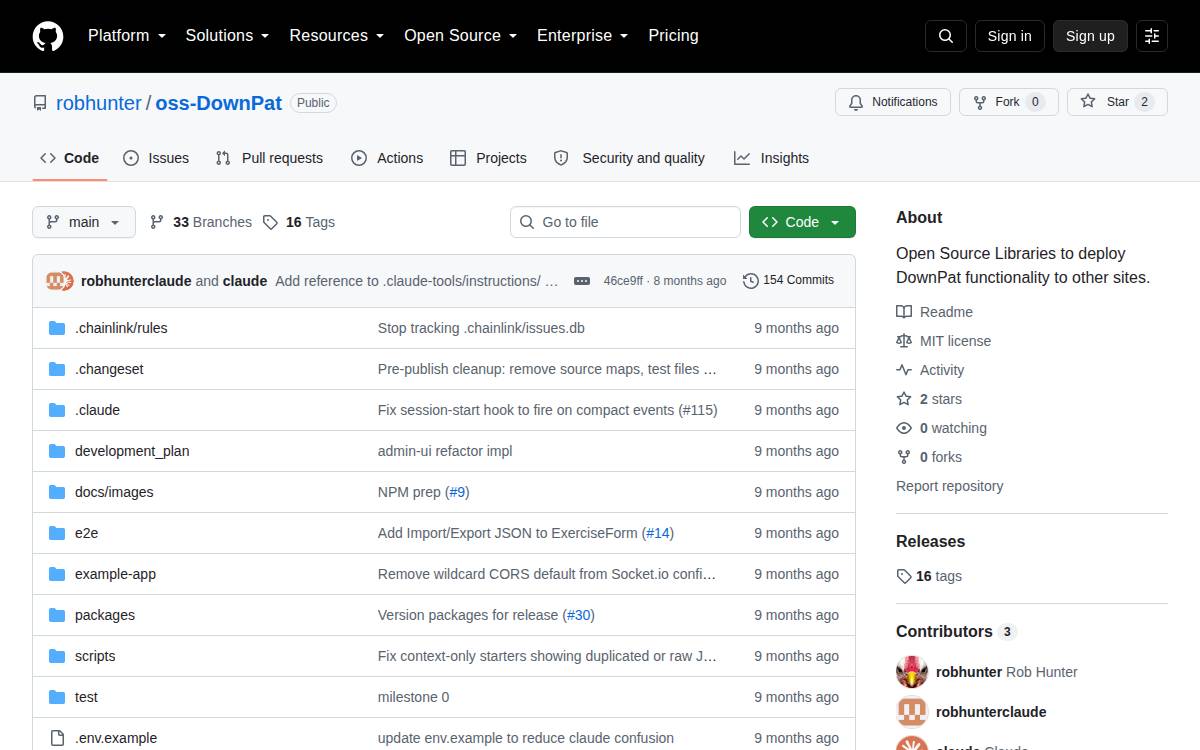The width and height of the screenshot is (1200, 750).
Task: Open pull request #30 link
Action: tap(579, 615)
